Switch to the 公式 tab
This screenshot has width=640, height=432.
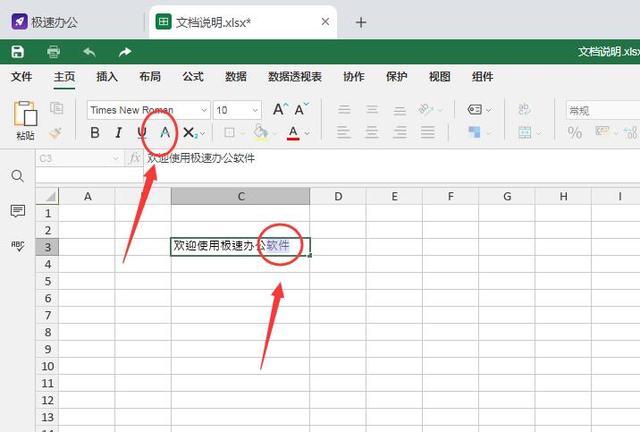click(x=193, y=76)
